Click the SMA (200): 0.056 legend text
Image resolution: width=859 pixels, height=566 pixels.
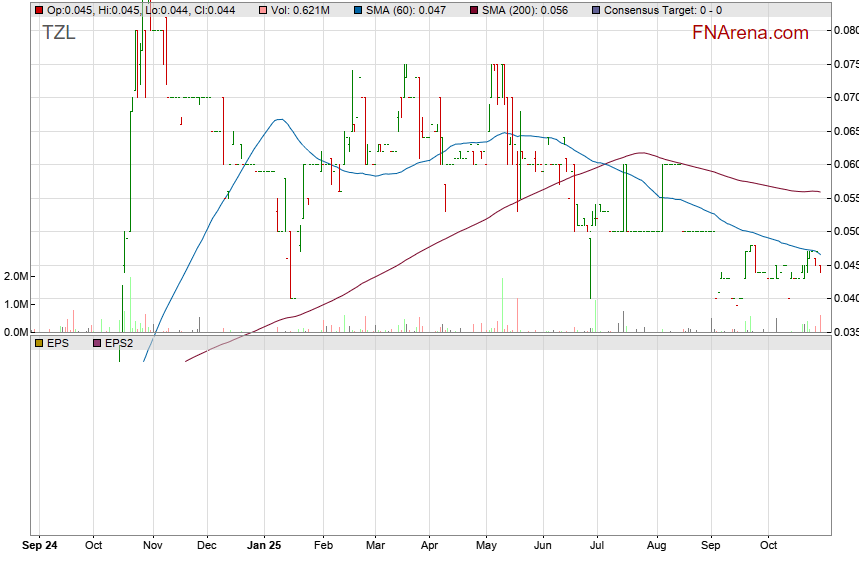(524, 10)
